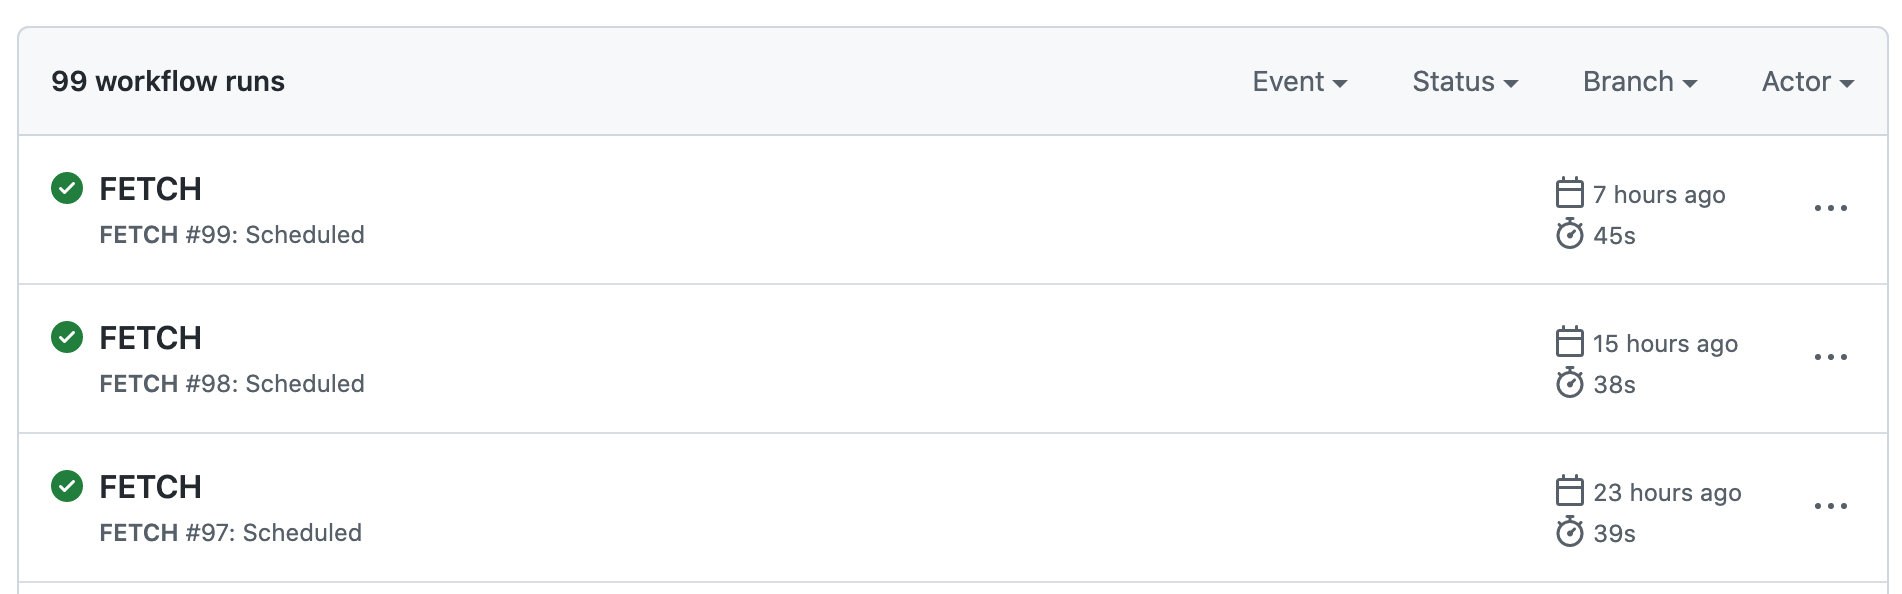The width and height of the screenshot is (1902, 594).
Task: Show more options for FETCH #97 run
Action: 1830,506
